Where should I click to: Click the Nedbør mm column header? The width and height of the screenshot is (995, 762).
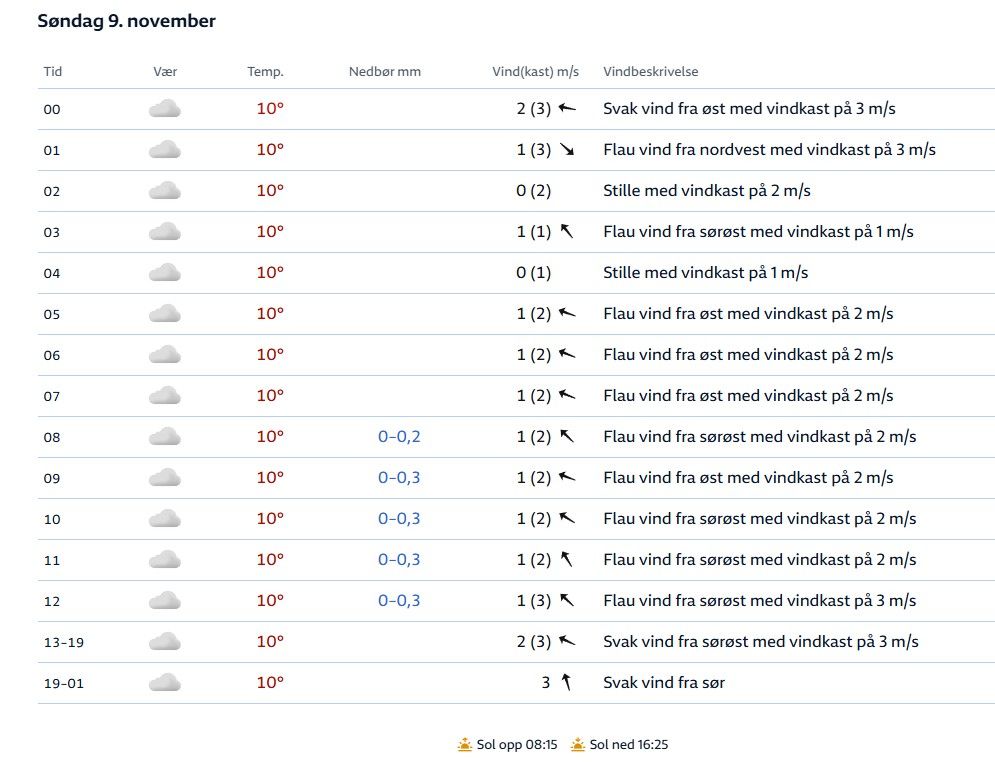pos(385,72)
